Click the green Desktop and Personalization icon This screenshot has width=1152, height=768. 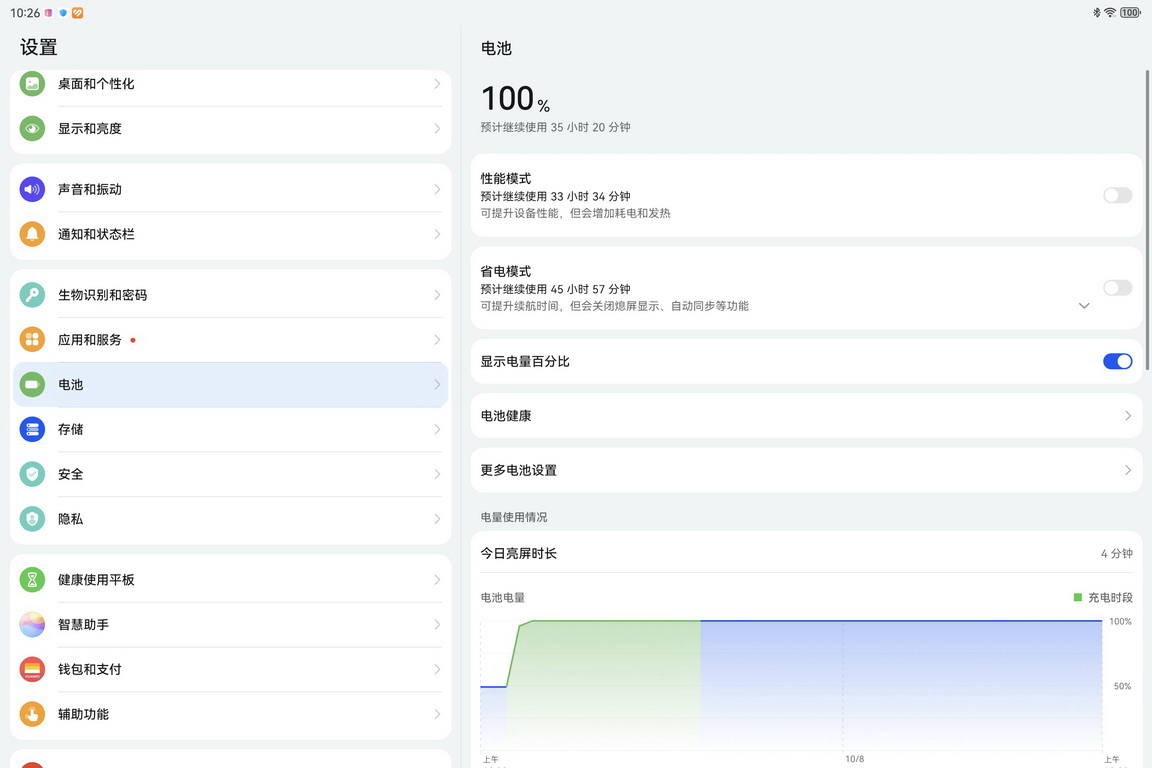click(32, 84)
